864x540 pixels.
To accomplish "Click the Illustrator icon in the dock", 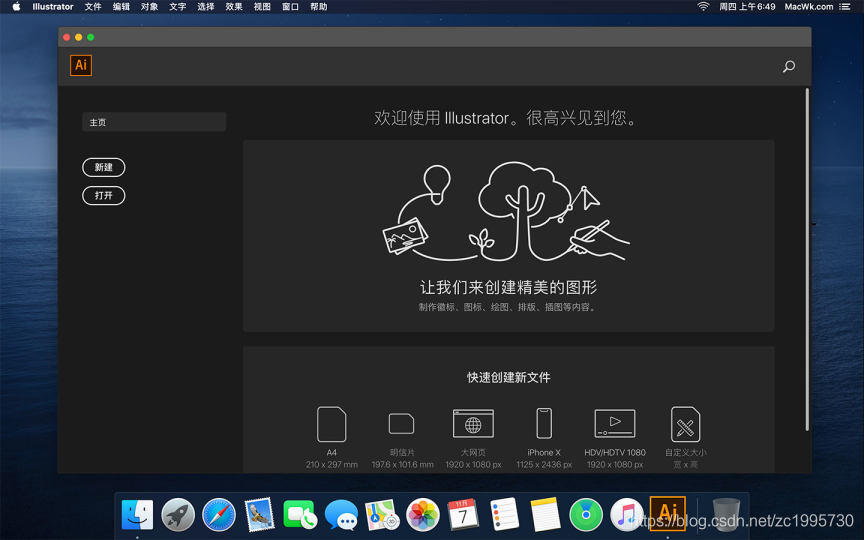I will click(667, 514).
